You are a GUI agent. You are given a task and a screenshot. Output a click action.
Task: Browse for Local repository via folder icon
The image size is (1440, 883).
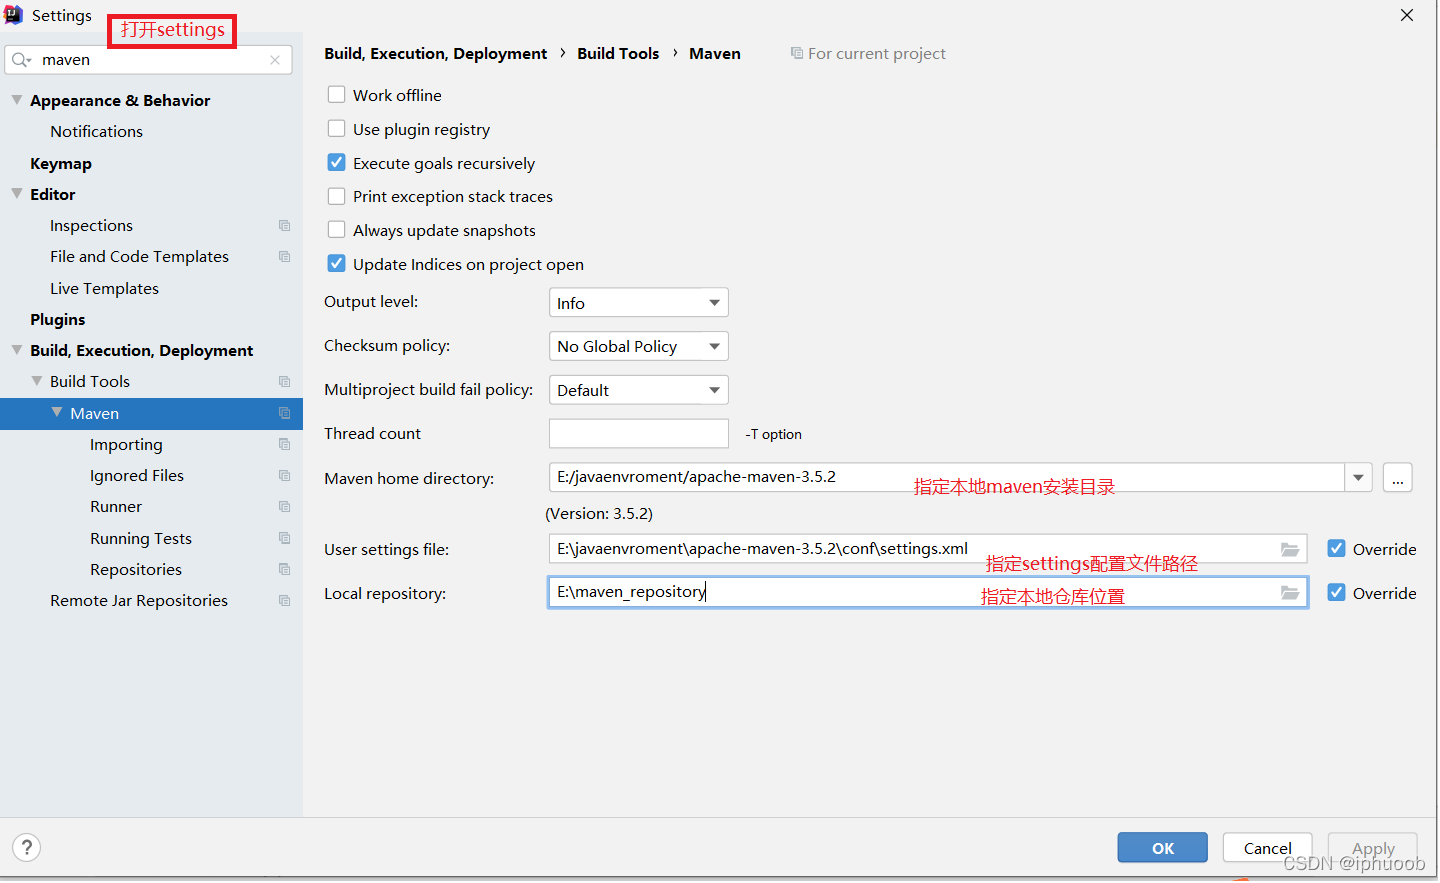tap(1290, 593)
